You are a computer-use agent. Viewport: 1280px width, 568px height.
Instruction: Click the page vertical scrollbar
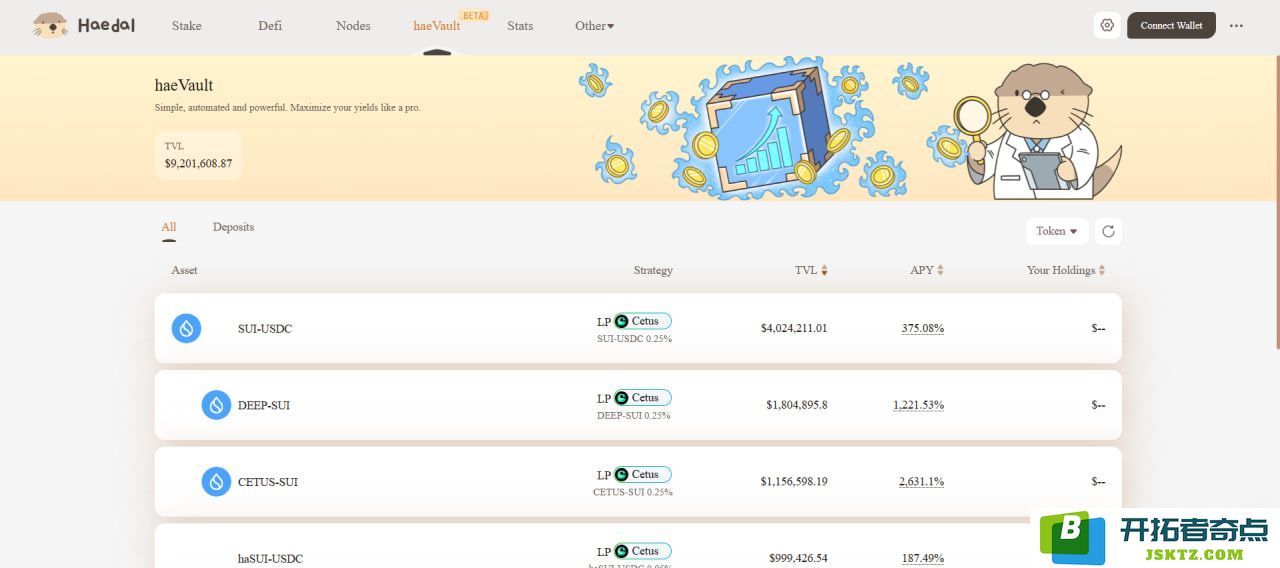1277,200
